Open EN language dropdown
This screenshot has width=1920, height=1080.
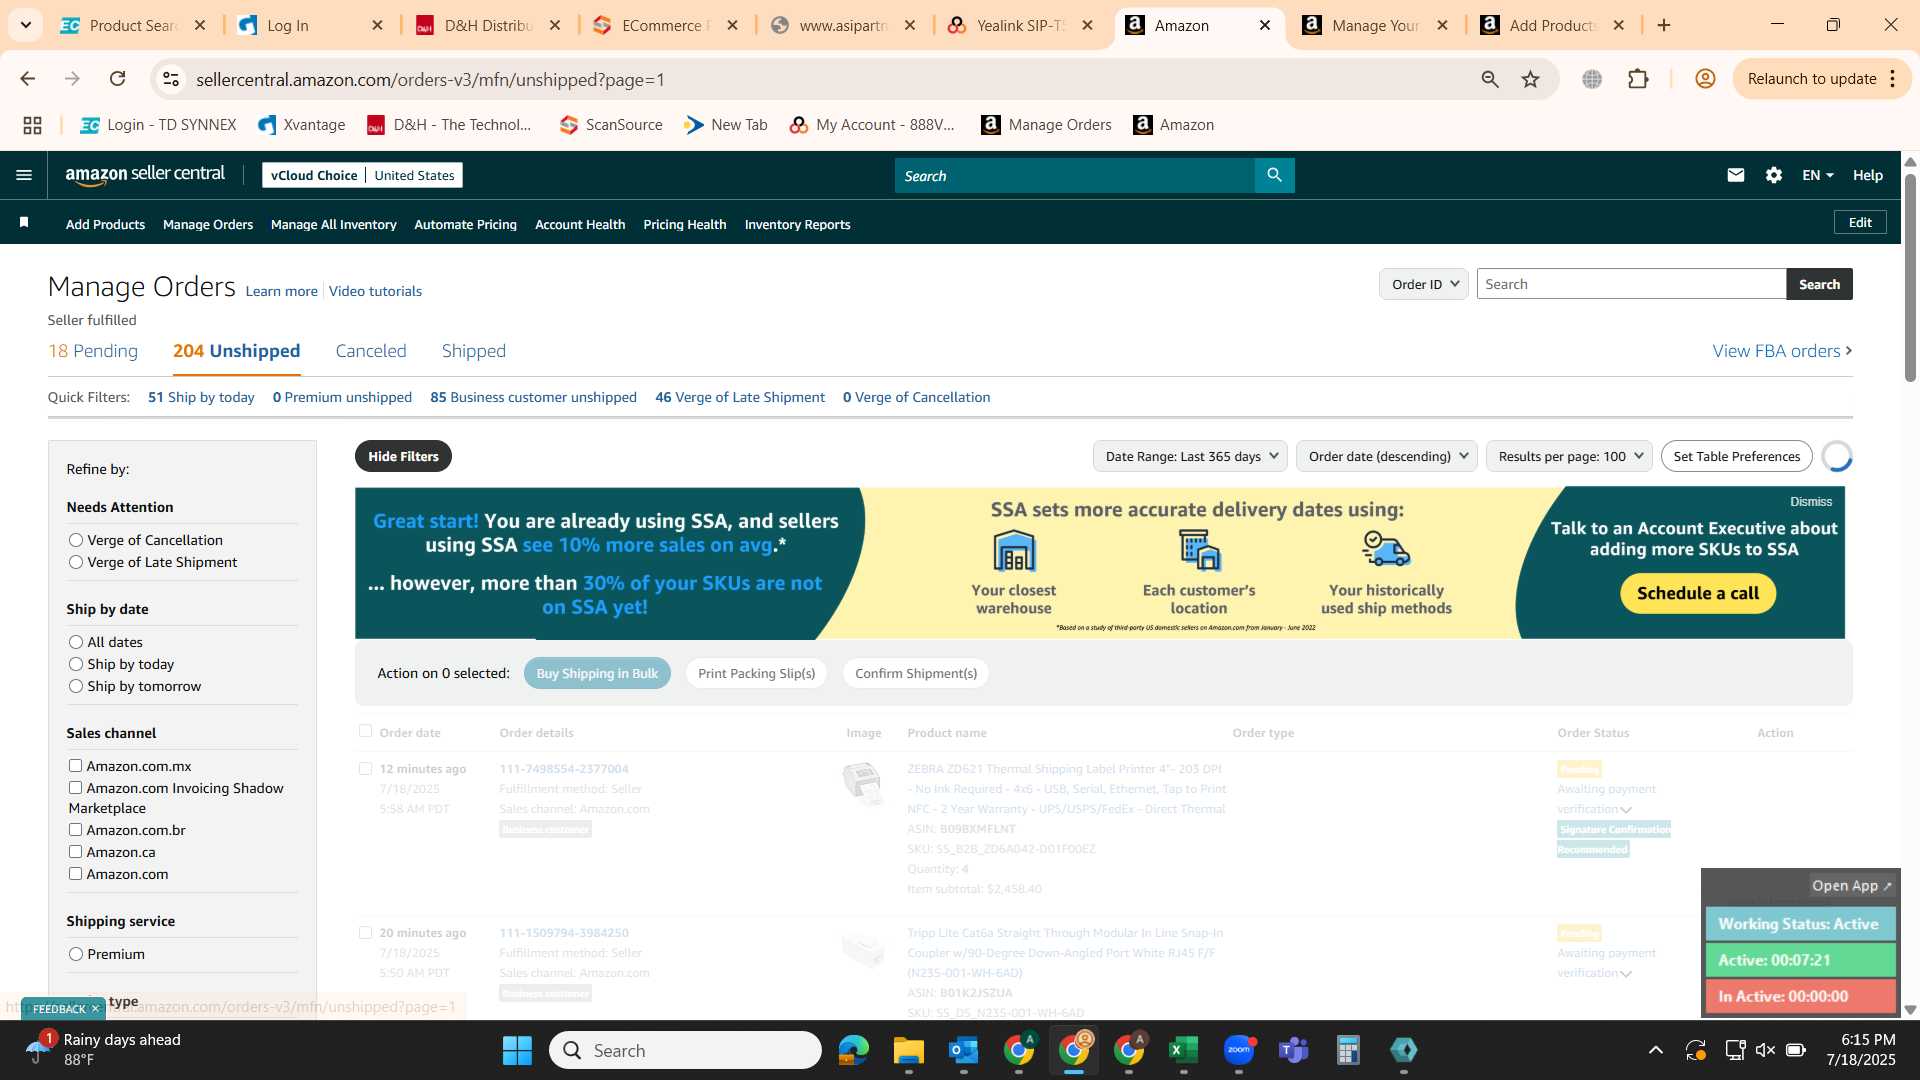coord(1817,175)
